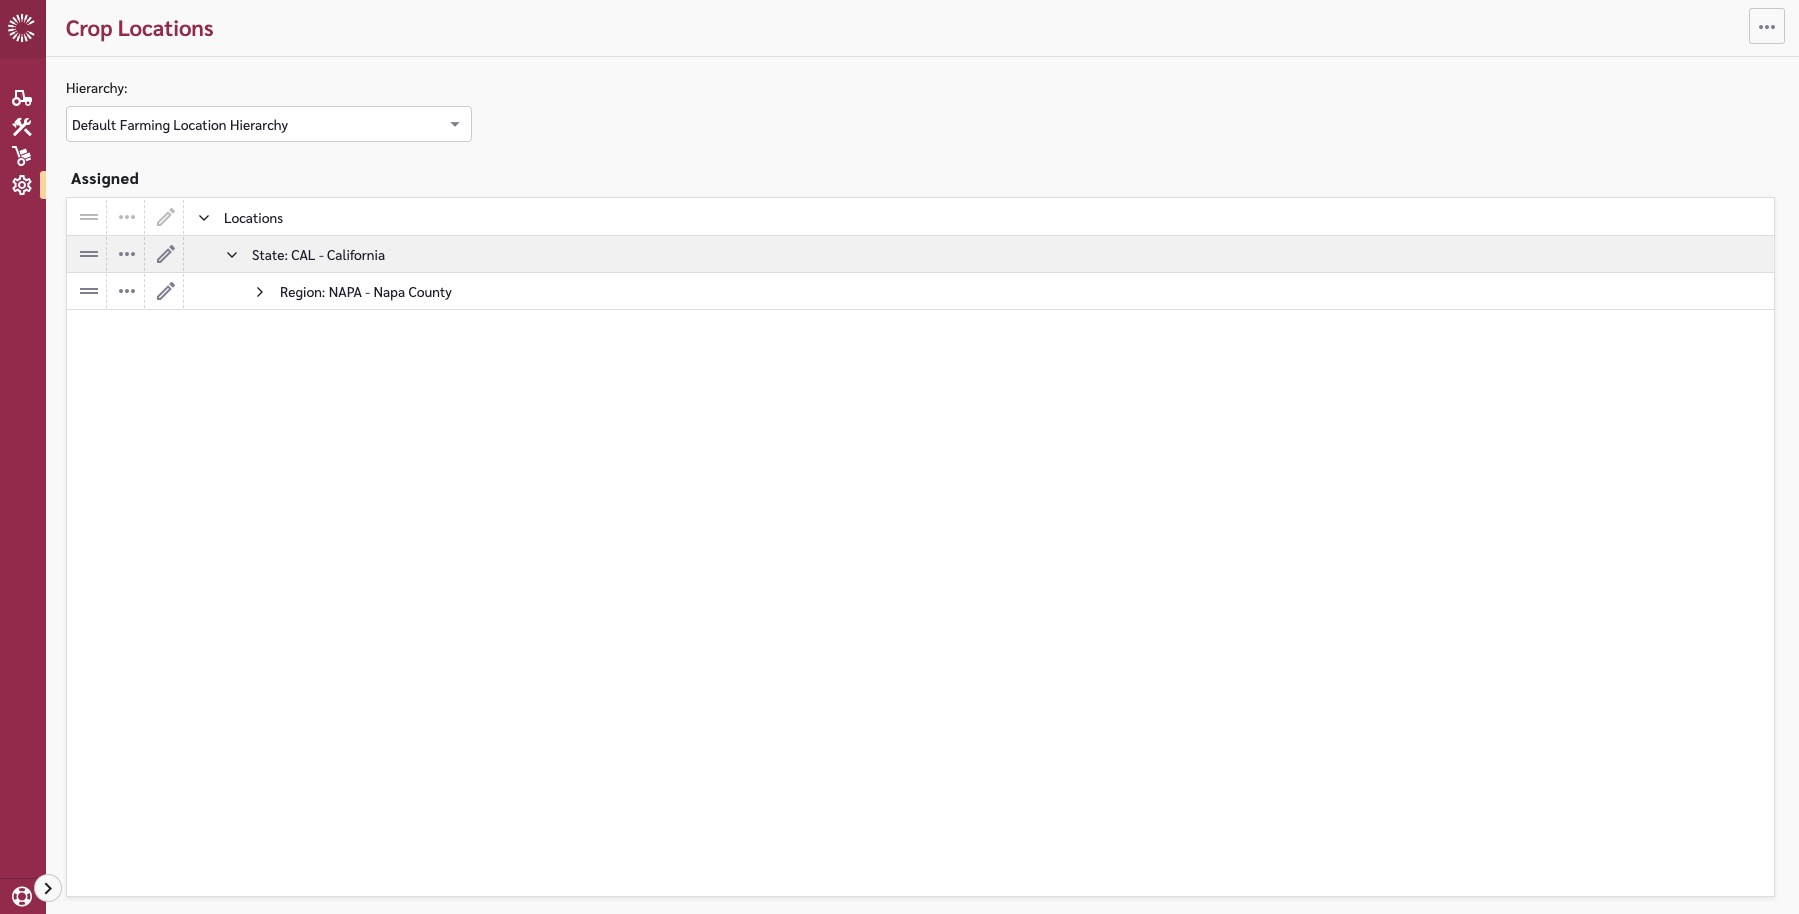
Task: Open the hand truck inventory module
Action: [22, 156]
